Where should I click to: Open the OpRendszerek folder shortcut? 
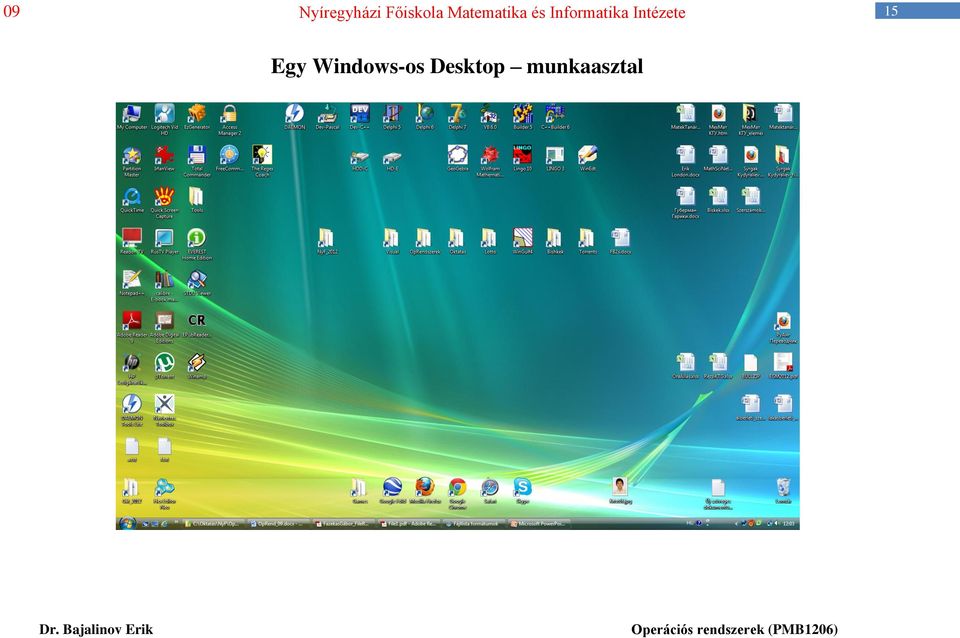424,242
